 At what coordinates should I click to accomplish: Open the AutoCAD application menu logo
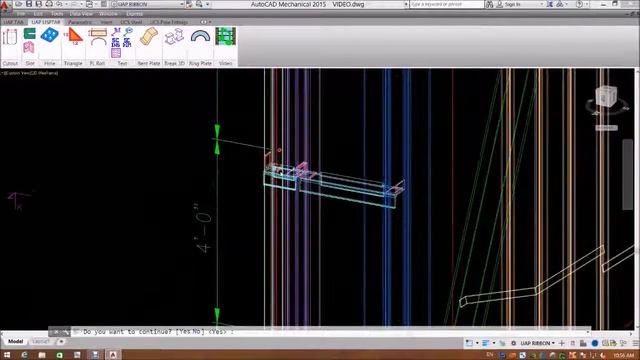(x=4, y=5)
